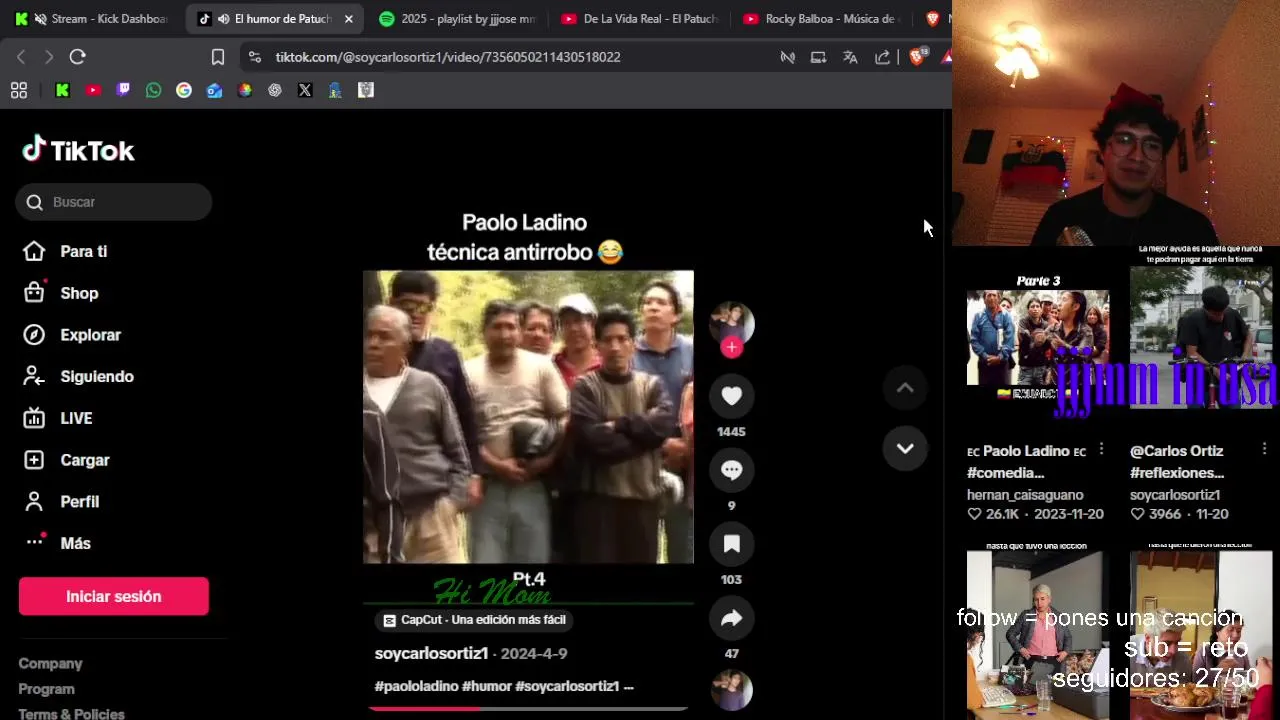This screenshot has width=1280, height=720.
Task: Switch to 2025 playlist Spotify tab
Action: point(458,19)
